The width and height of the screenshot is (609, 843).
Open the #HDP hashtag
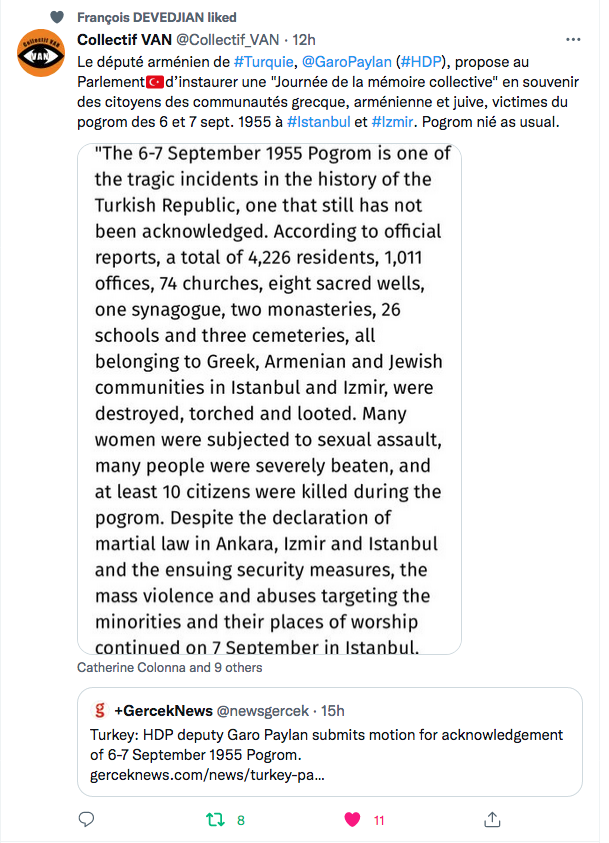421,62
